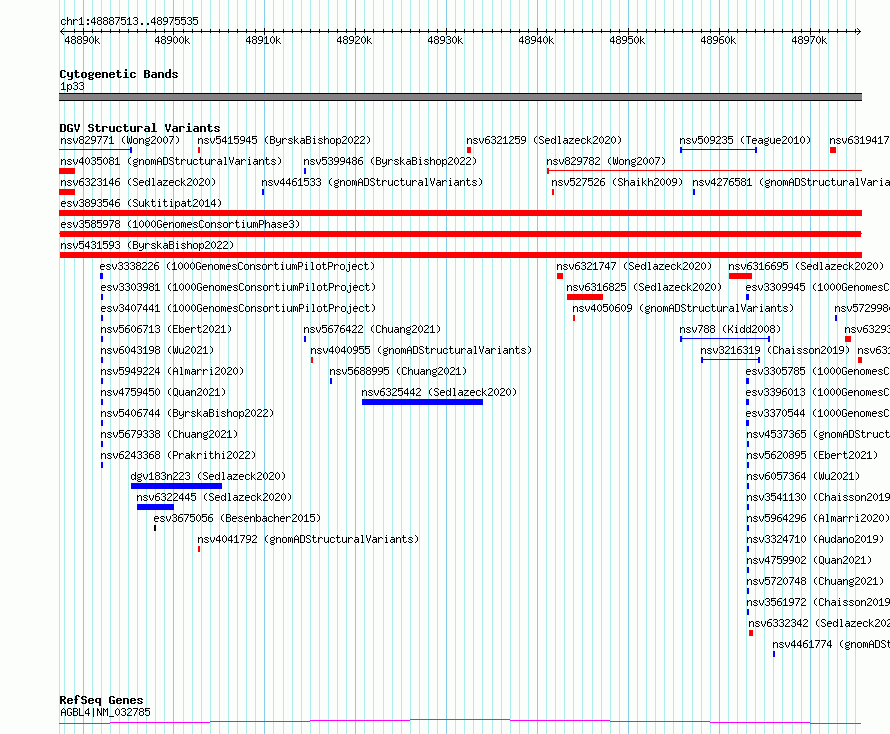Click the red bar under nsv6316695
This screenshot has width=890, height=734.
click(740, 276)
